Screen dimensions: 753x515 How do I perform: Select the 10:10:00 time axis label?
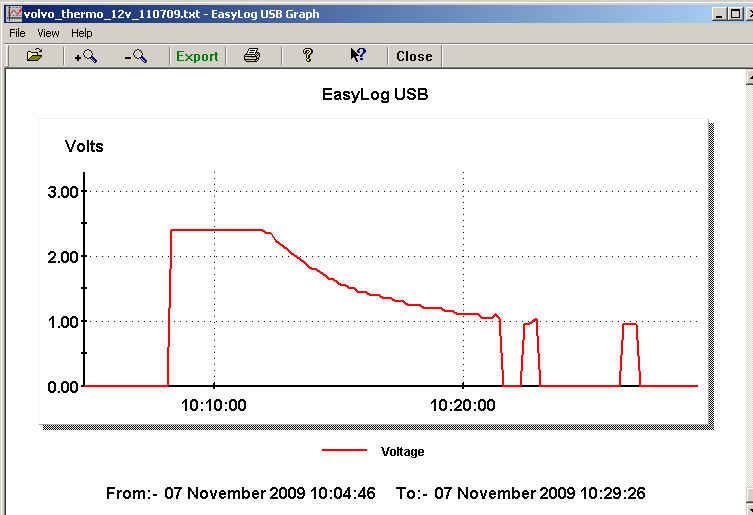(215, 406)
